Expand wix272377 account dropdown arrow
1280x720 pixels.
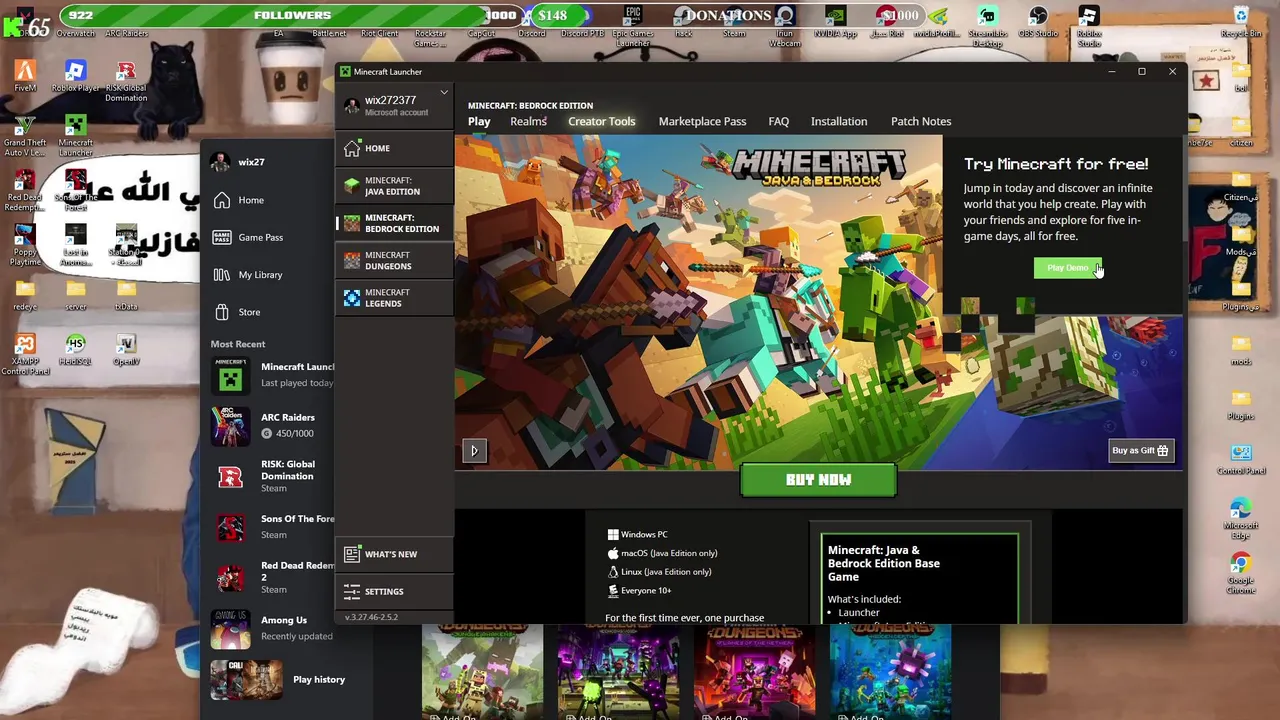pyautogui.click(x=444, y=93)
